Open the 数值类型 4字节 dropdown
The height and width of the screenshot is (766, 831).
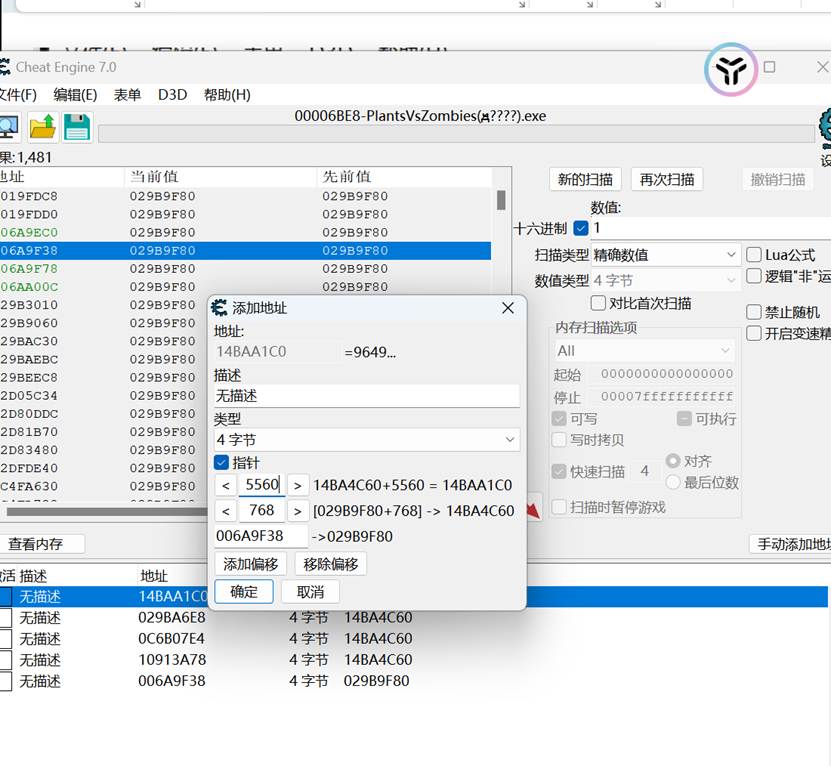coord(665,280)
